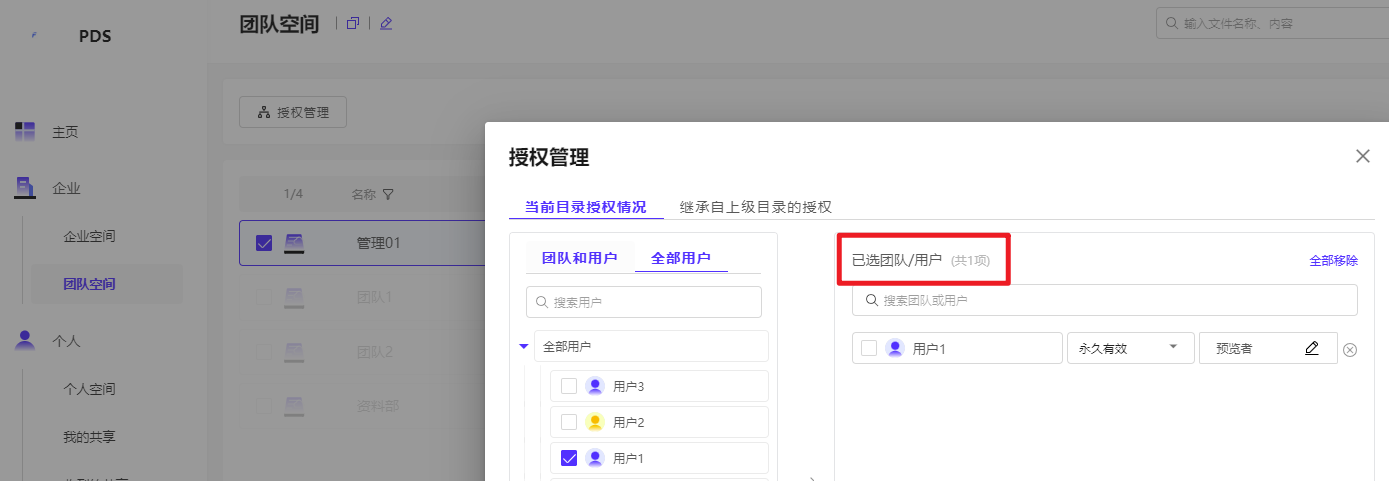Viewport: 1389px width, 481px height.
Task: Check 用户1 box in selected list
Action: 869,348
